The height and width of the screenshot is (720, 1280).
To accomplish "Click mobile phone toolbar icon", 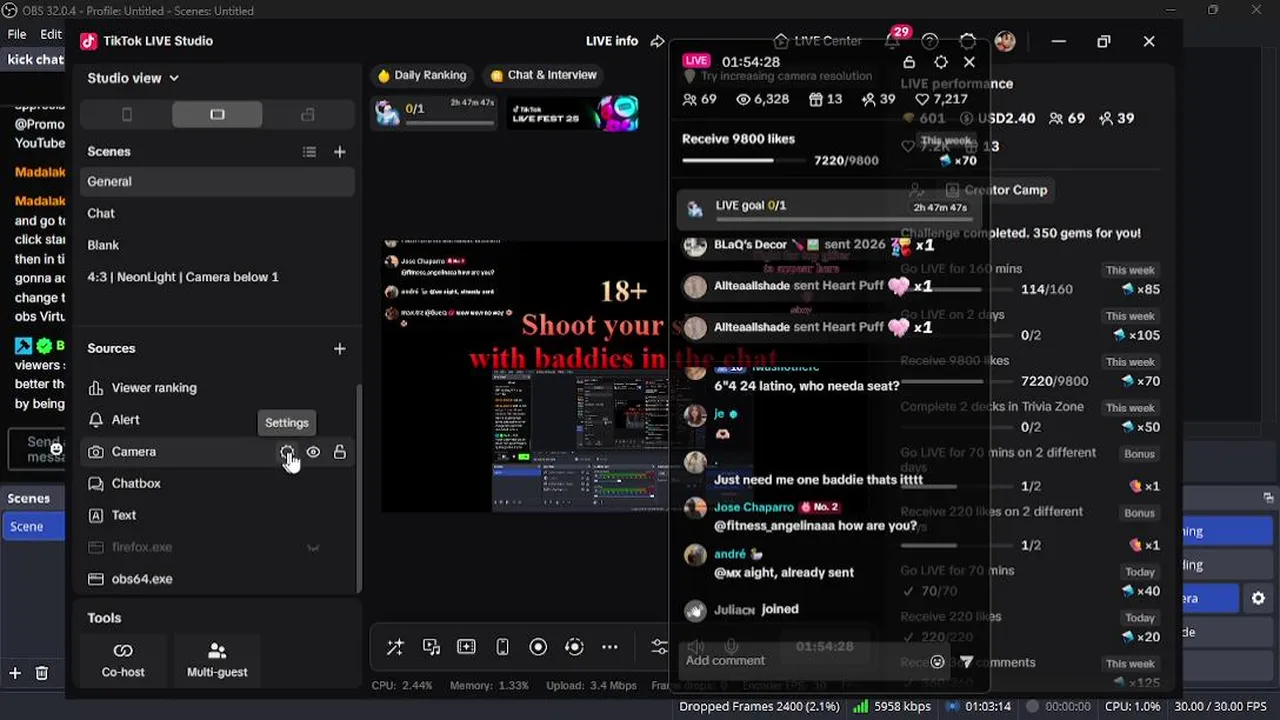I will coord(502,647).
